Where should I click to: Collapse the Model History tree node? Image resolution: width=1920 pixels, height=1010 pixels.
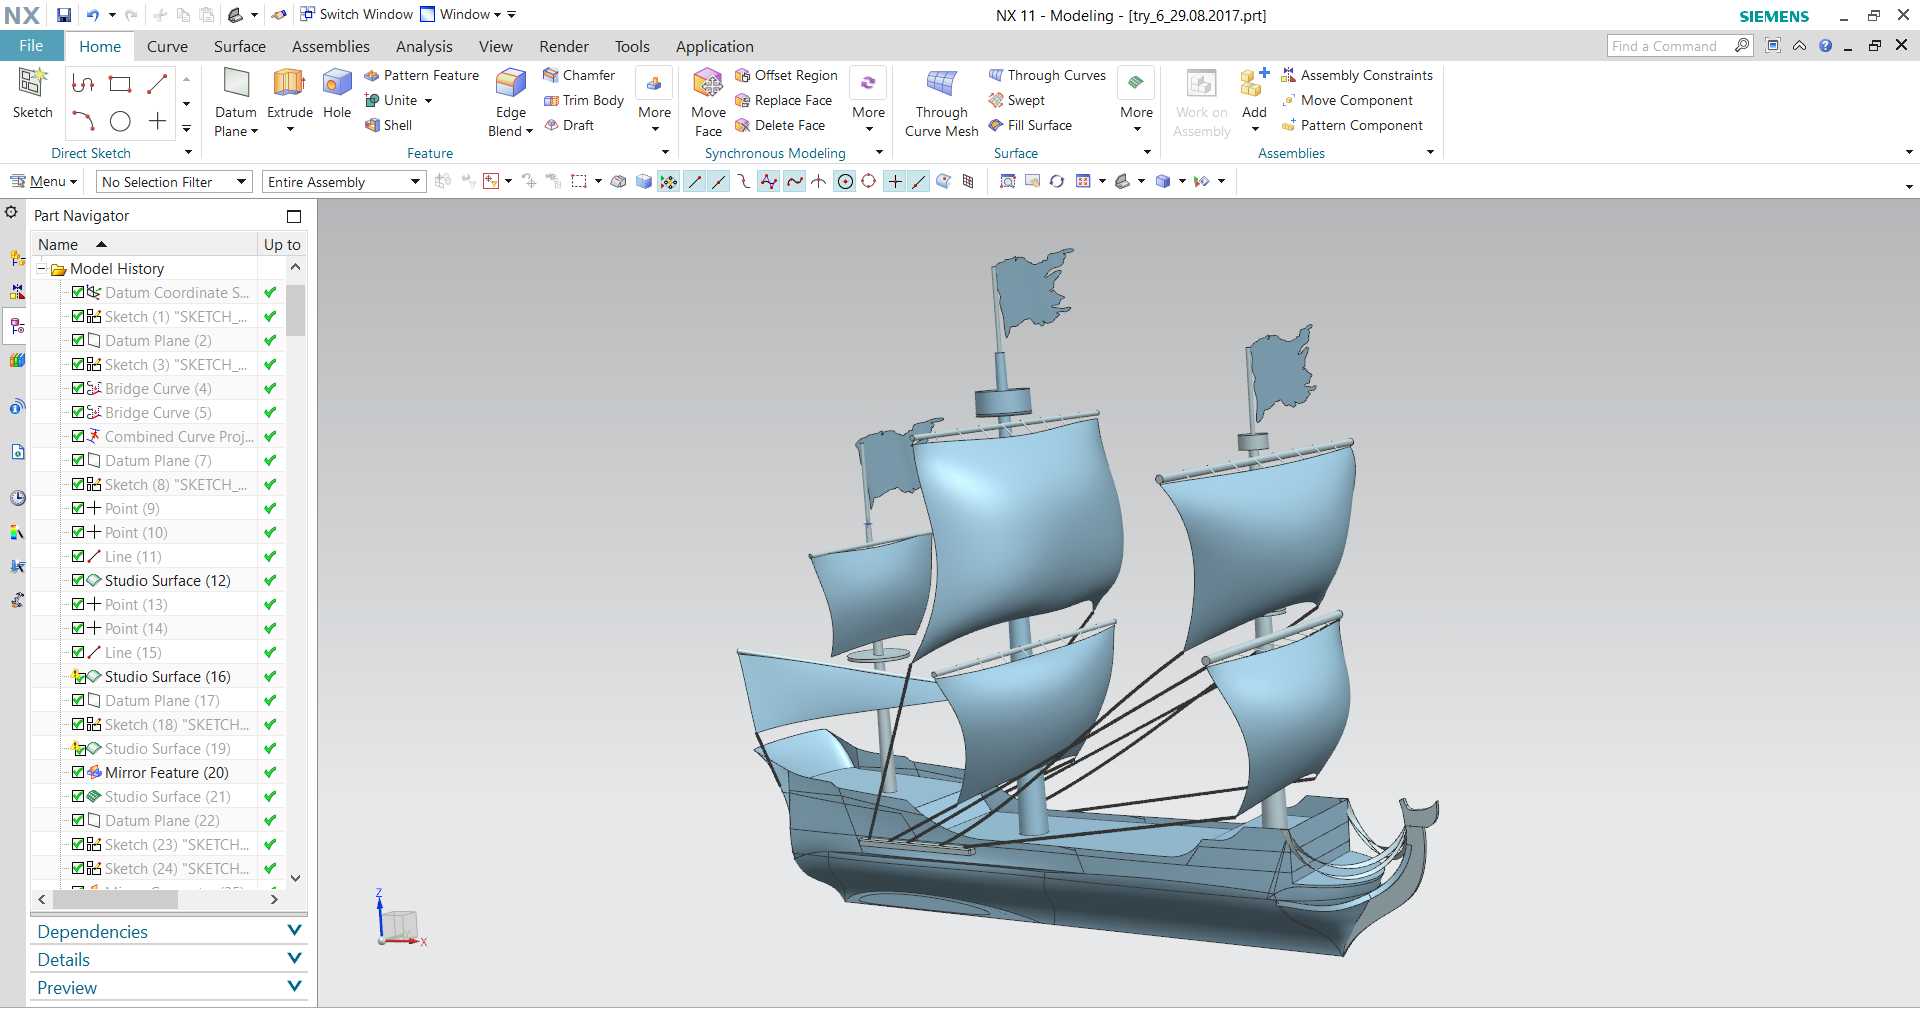pos(42,268)
